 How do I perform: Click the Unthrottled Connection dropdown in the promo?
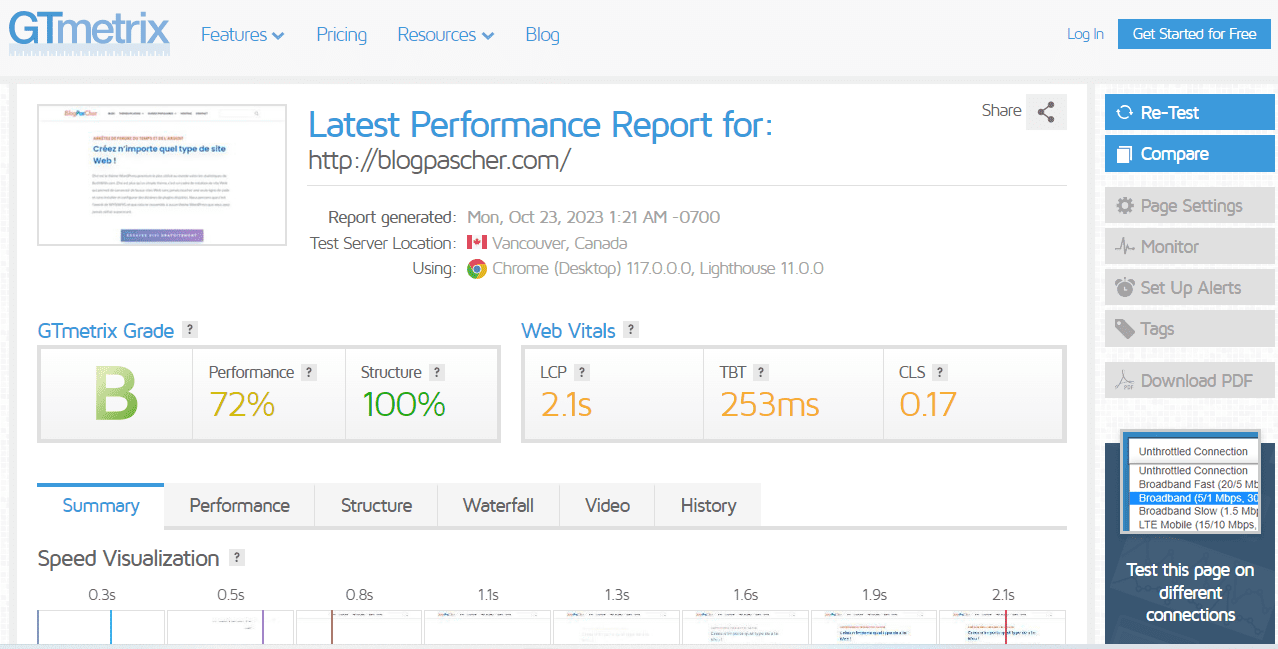coord(1192,451)
